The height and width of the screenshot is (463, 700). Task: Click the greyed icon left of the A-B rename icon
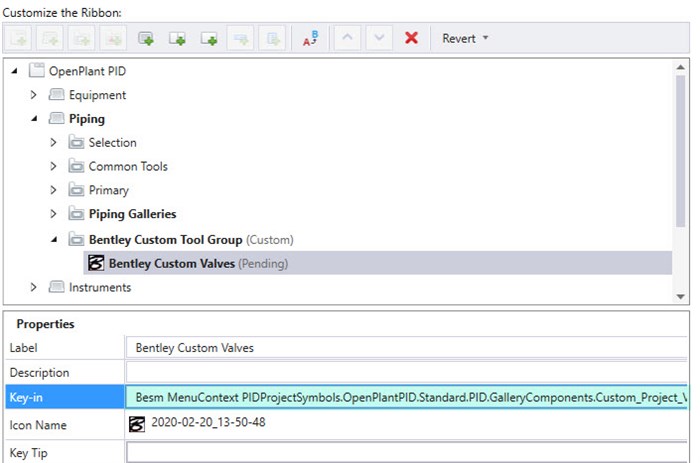tap(272, 39)
